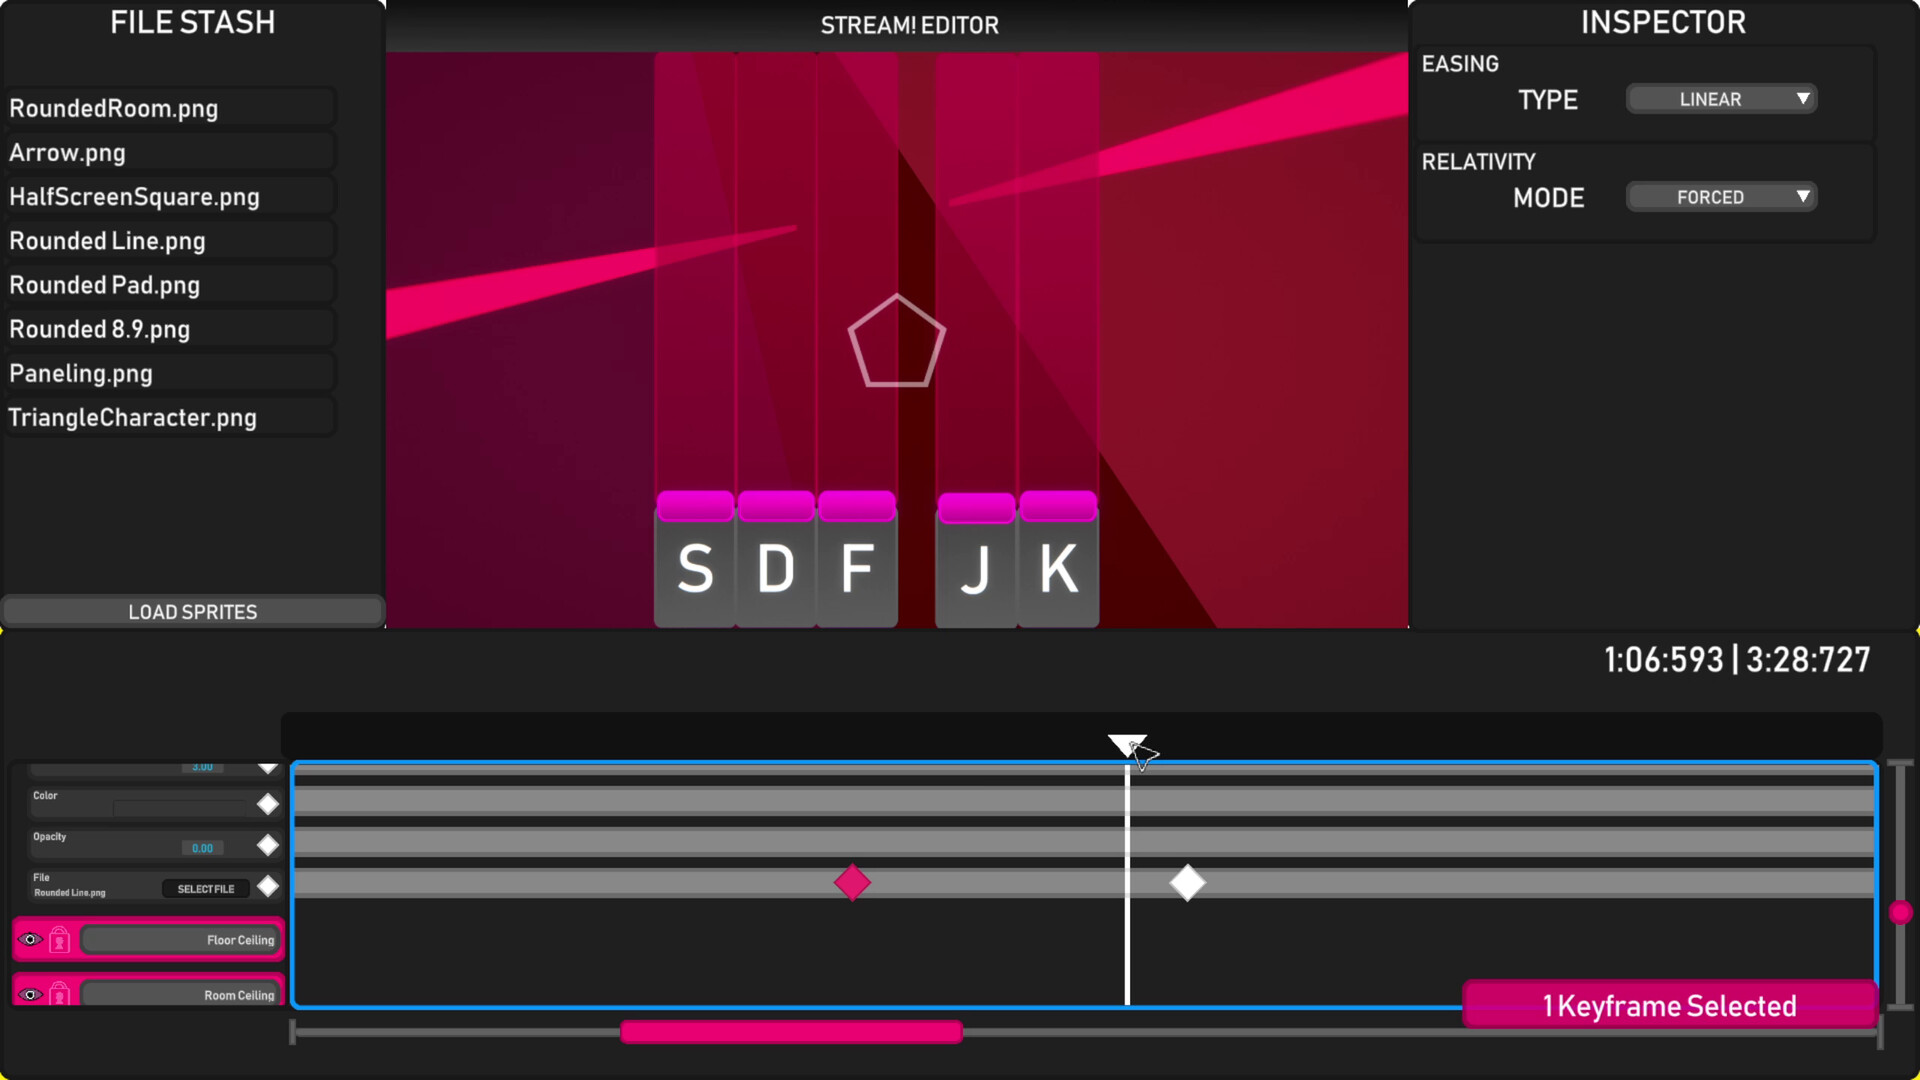Select Paneling.png in File Stash
Viewport: 1920px width, 1080px height.
[168, 372]
